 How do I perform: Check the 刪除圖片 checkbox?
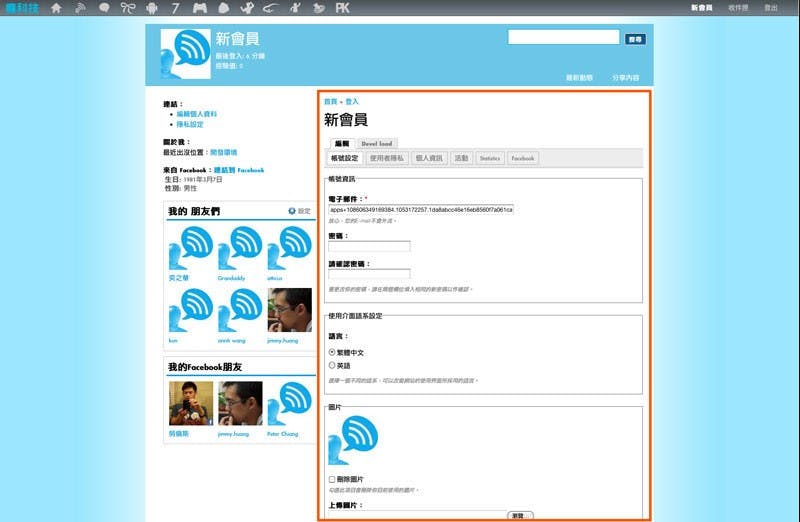(x=332, y=480)
